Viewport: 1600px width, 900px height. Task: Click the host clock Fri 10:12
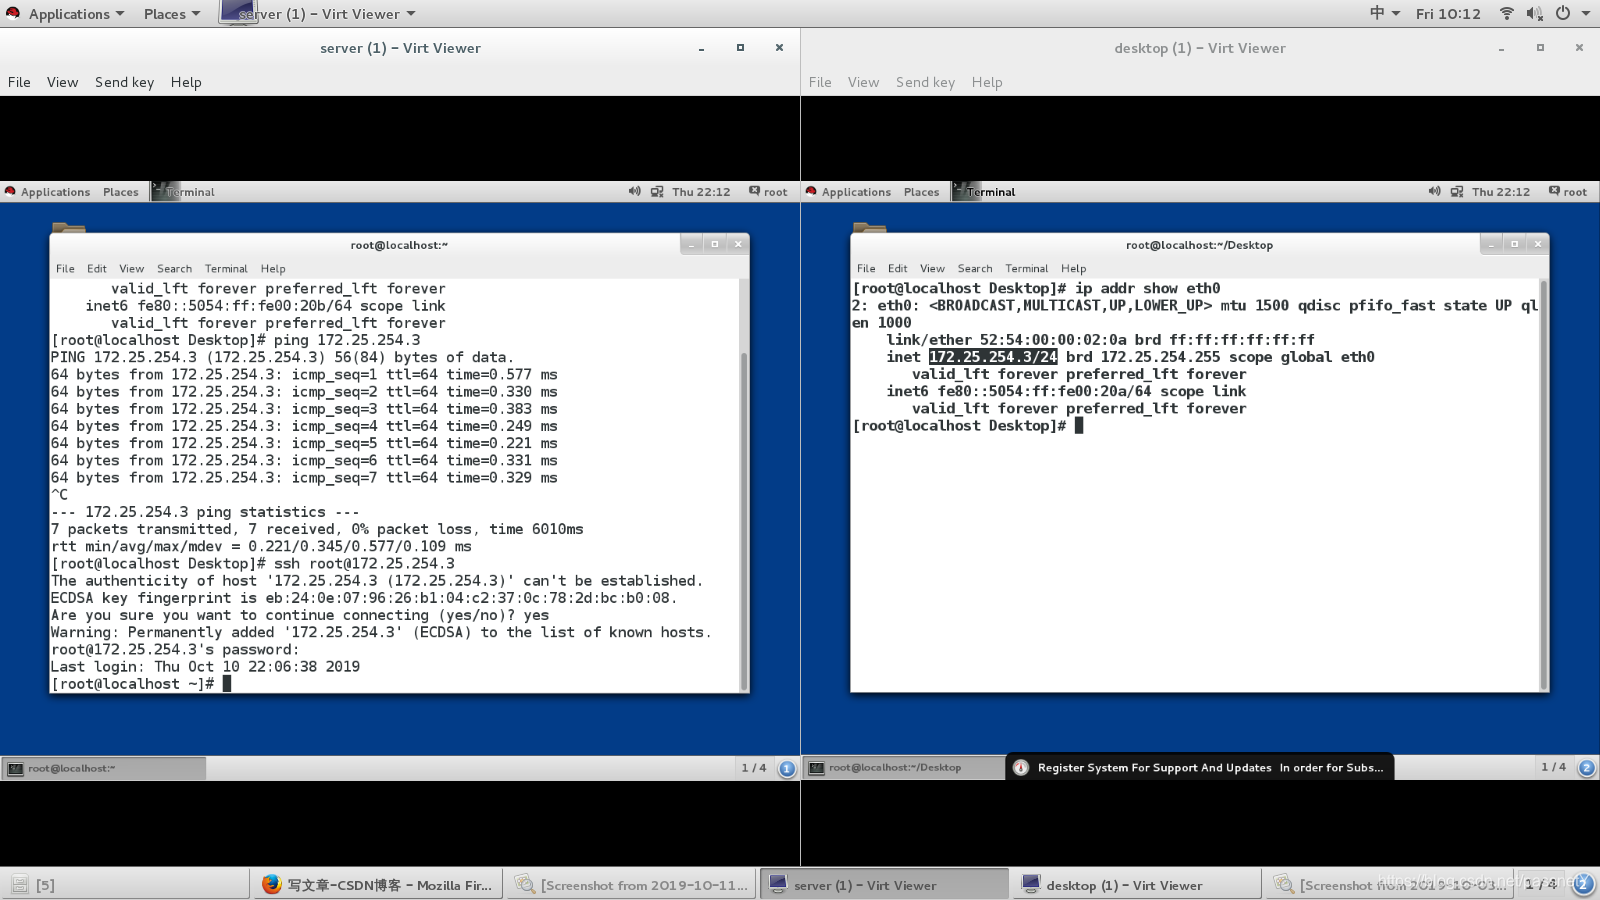point(1448,14)
